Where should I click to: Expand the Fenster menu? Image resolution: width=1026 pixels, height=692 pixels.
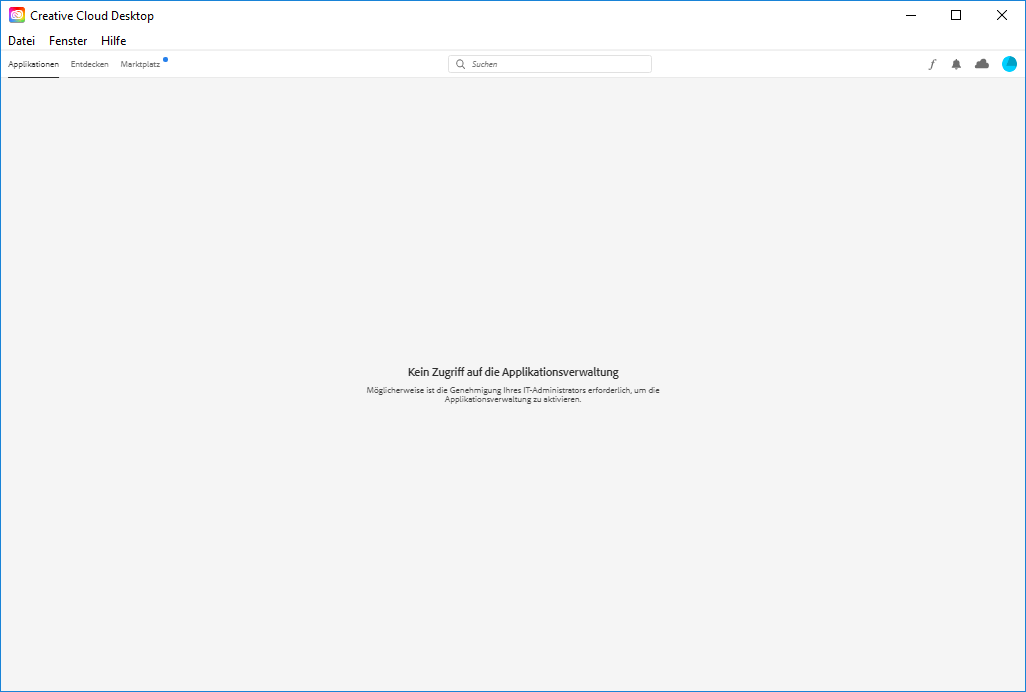(x=67, y=40)
